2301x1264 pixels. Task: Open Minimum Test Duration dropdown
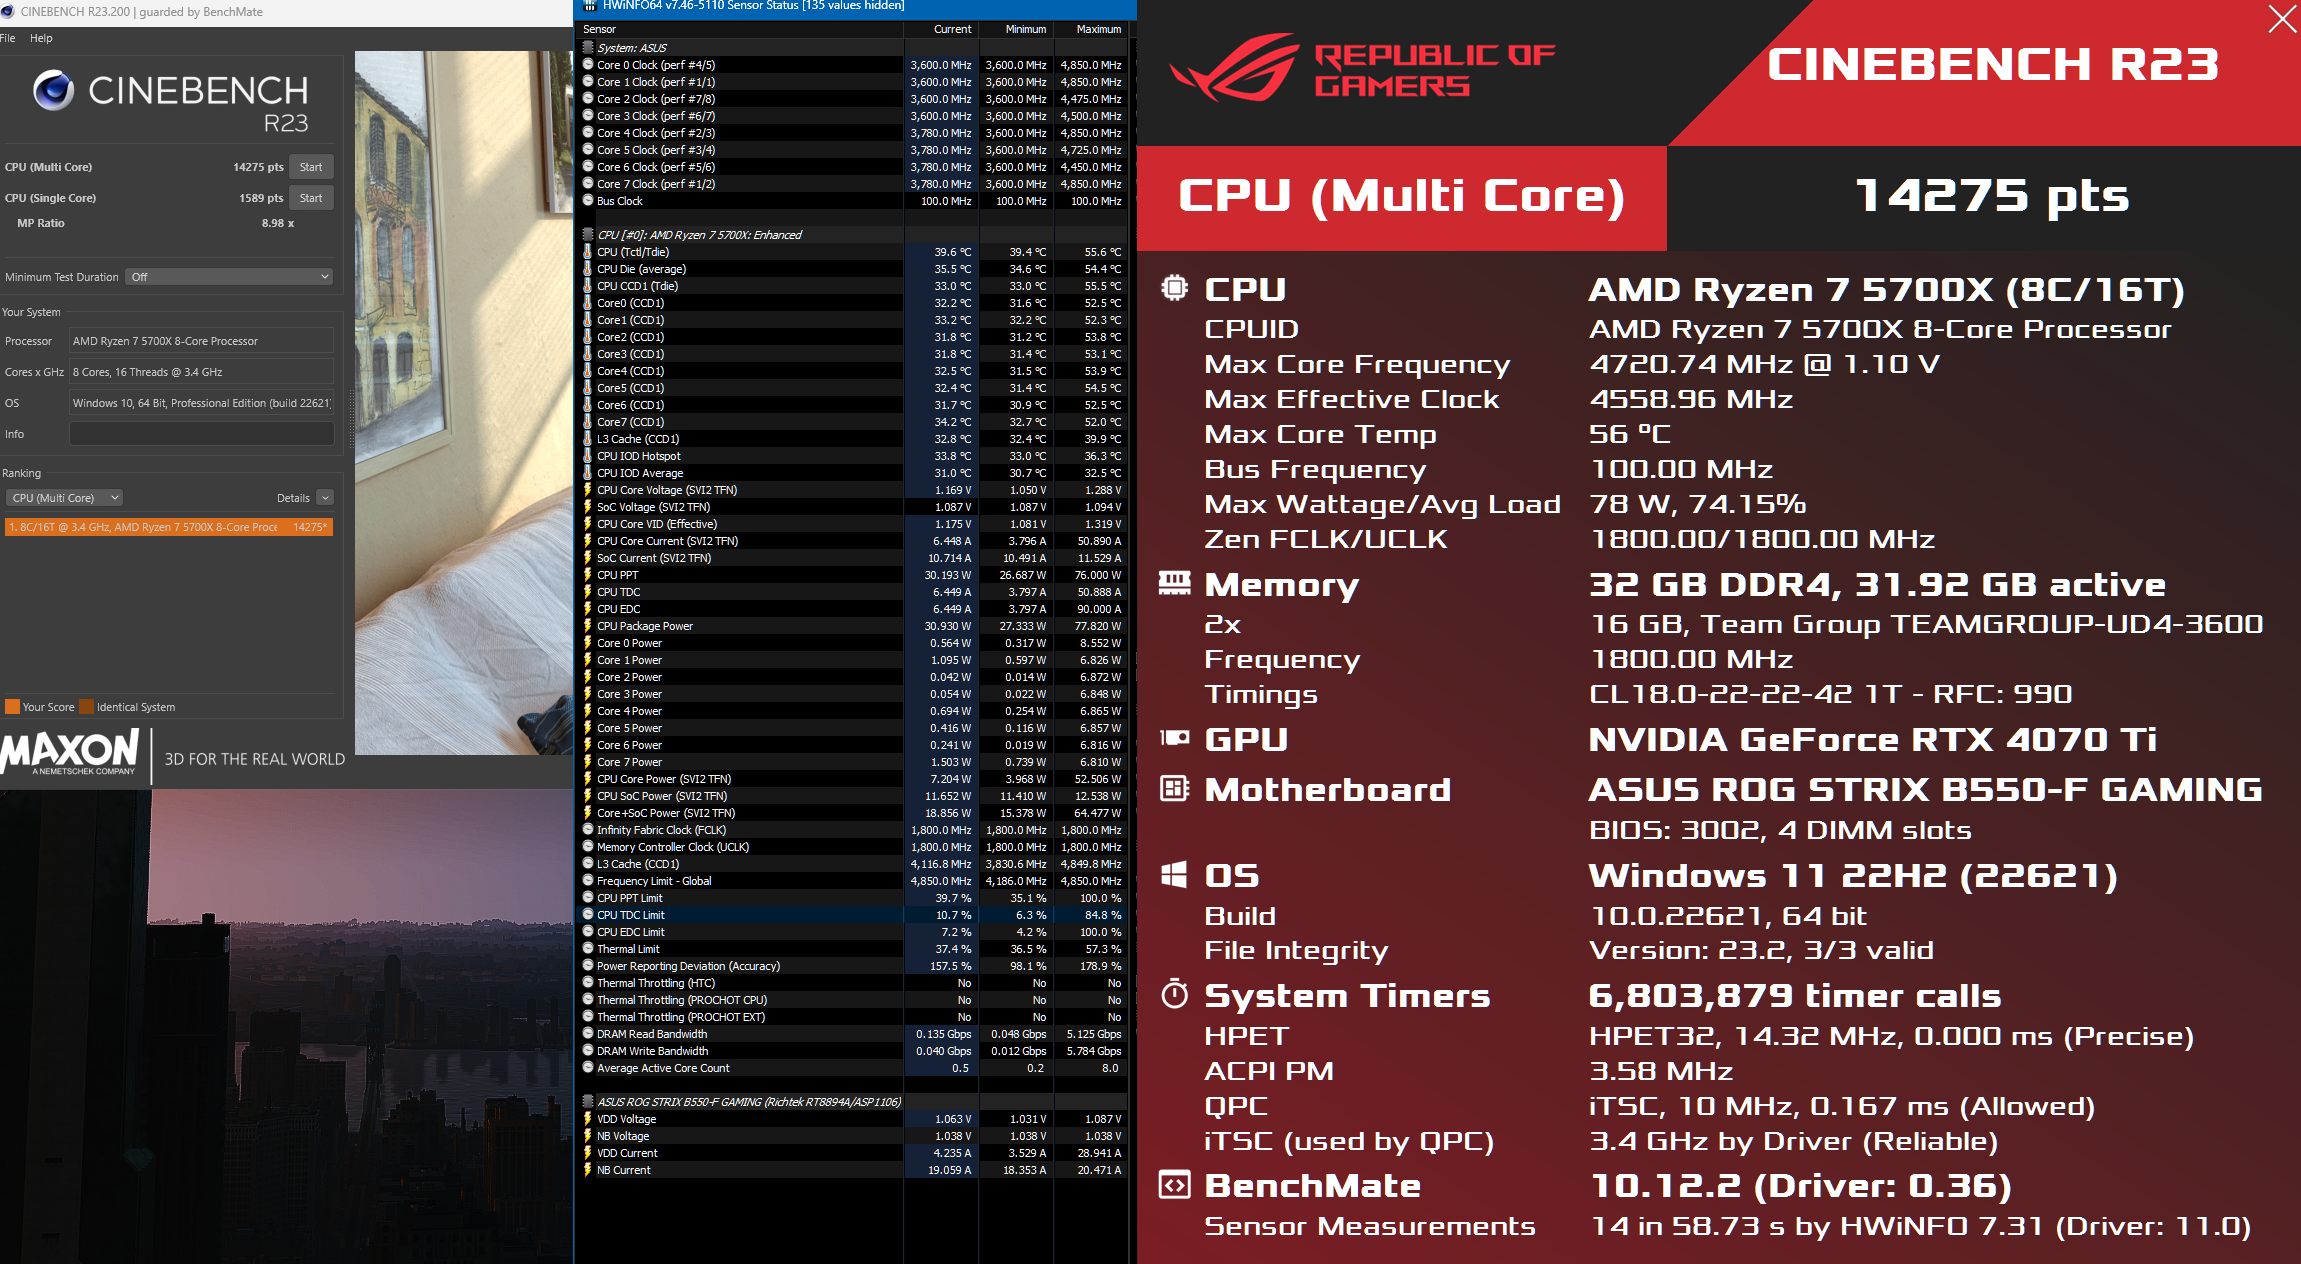coord(229,277)
